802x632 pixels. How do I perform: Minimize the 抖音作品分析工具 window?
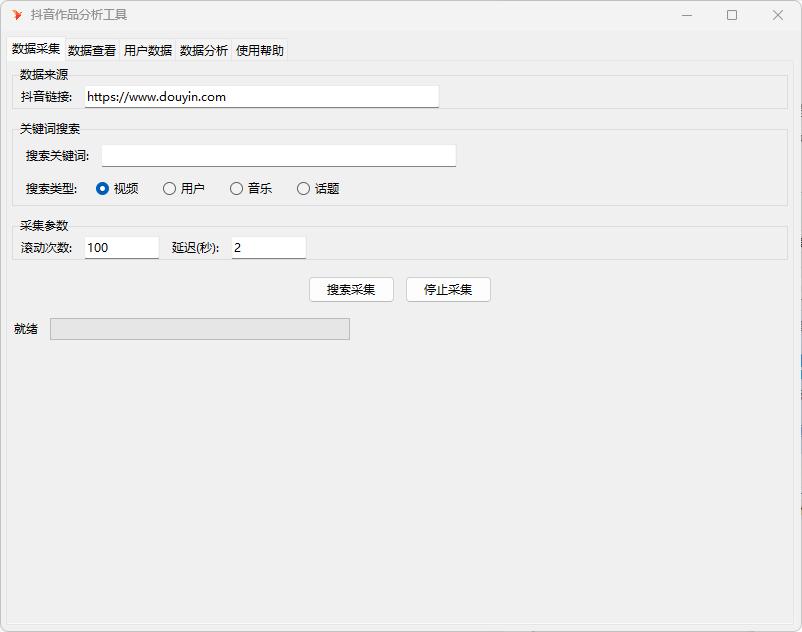687,15
